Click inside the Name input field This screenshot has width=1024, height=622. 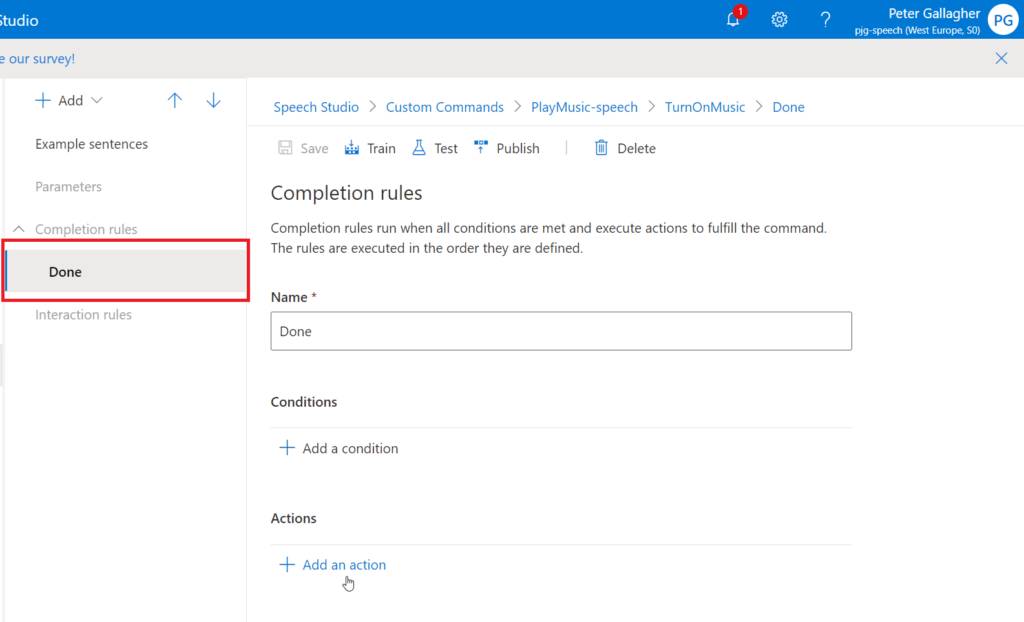point(560,330)
